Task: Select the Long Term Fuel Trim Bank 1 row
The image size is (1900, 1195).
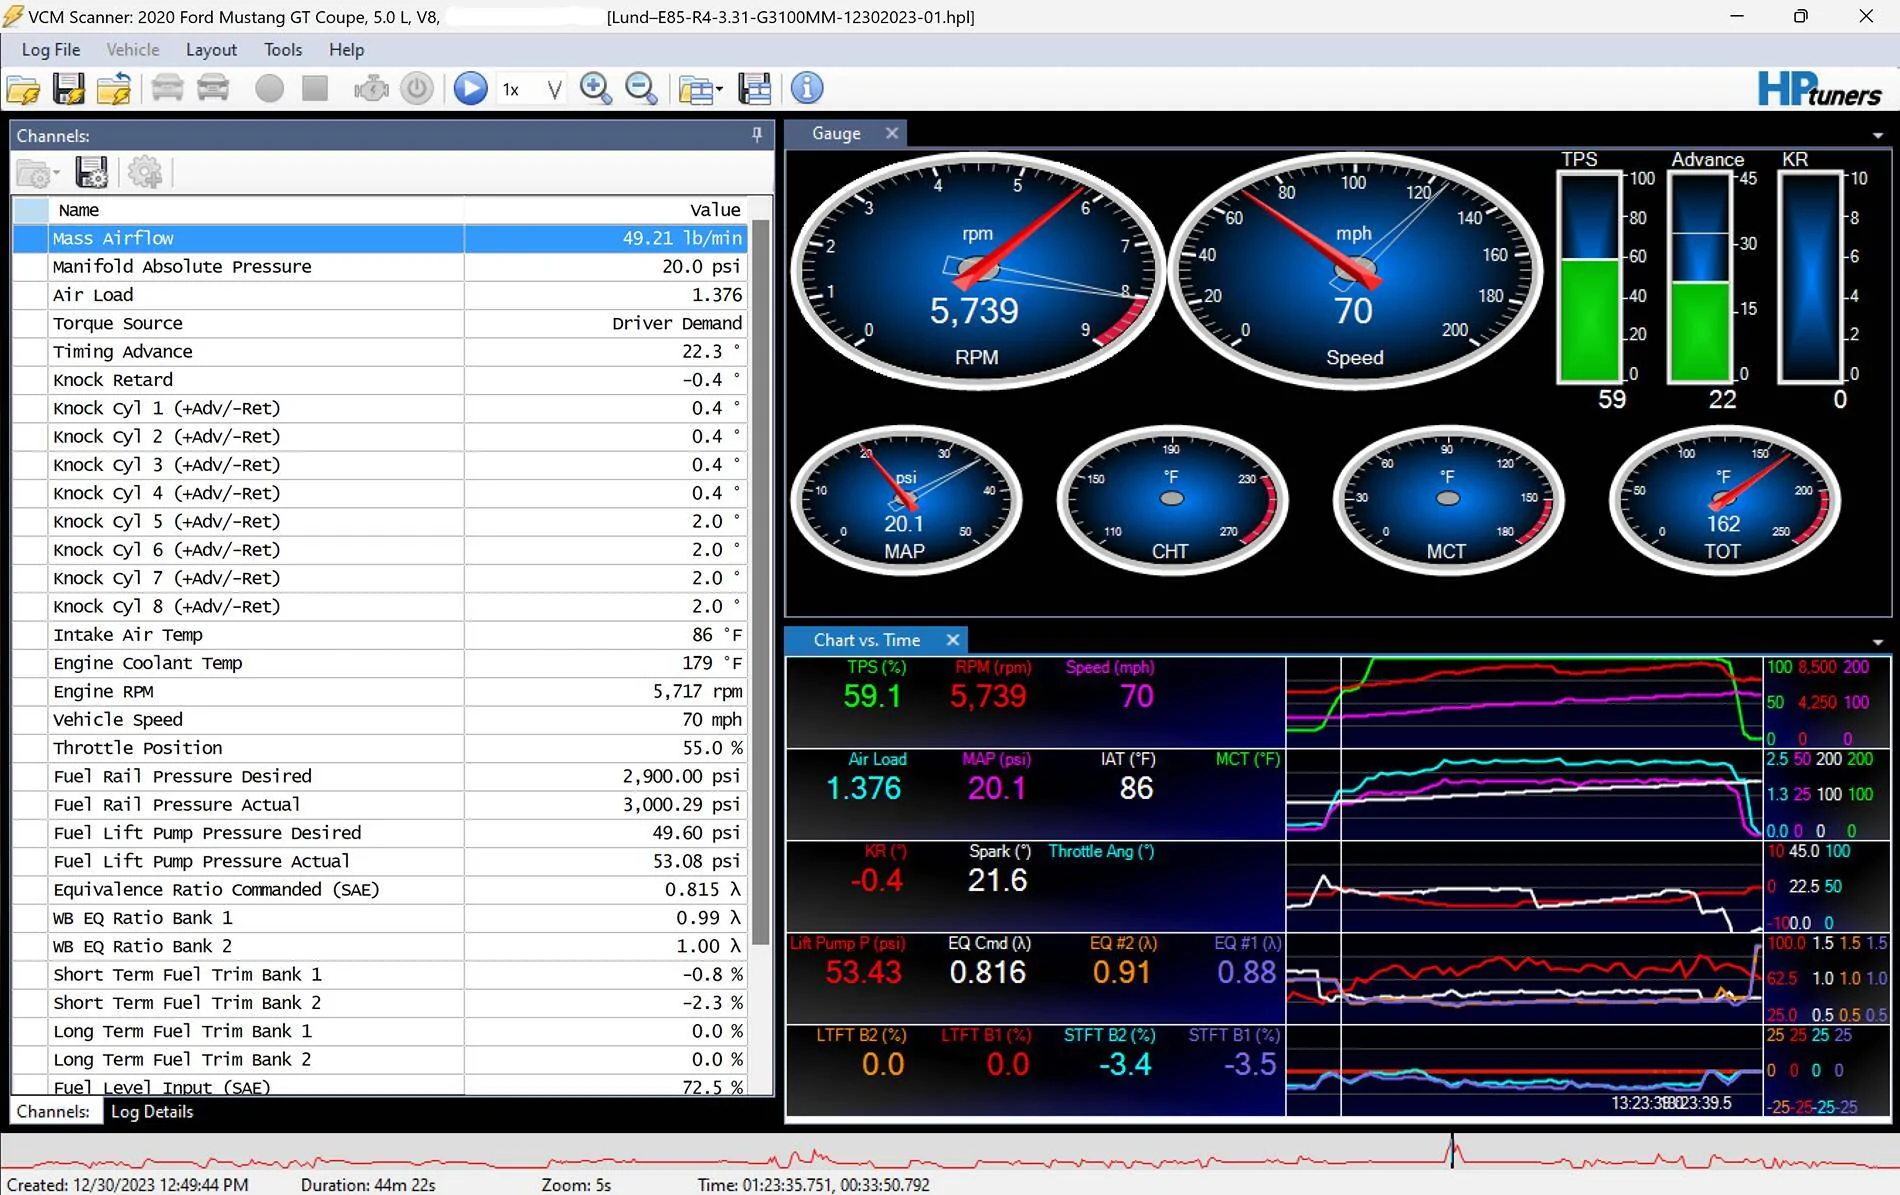Action: tap(380, 1031)
